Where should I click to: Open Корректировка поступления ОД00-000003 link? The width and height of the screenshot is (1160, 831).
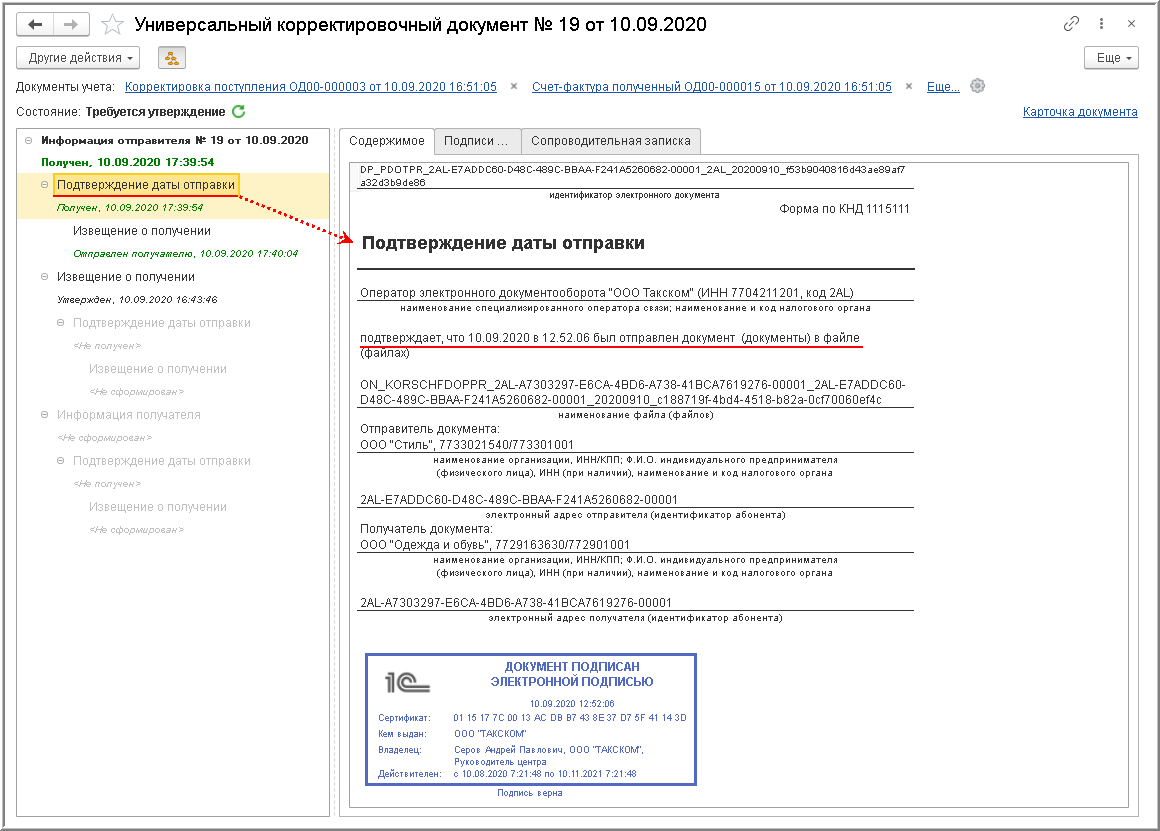311,87
